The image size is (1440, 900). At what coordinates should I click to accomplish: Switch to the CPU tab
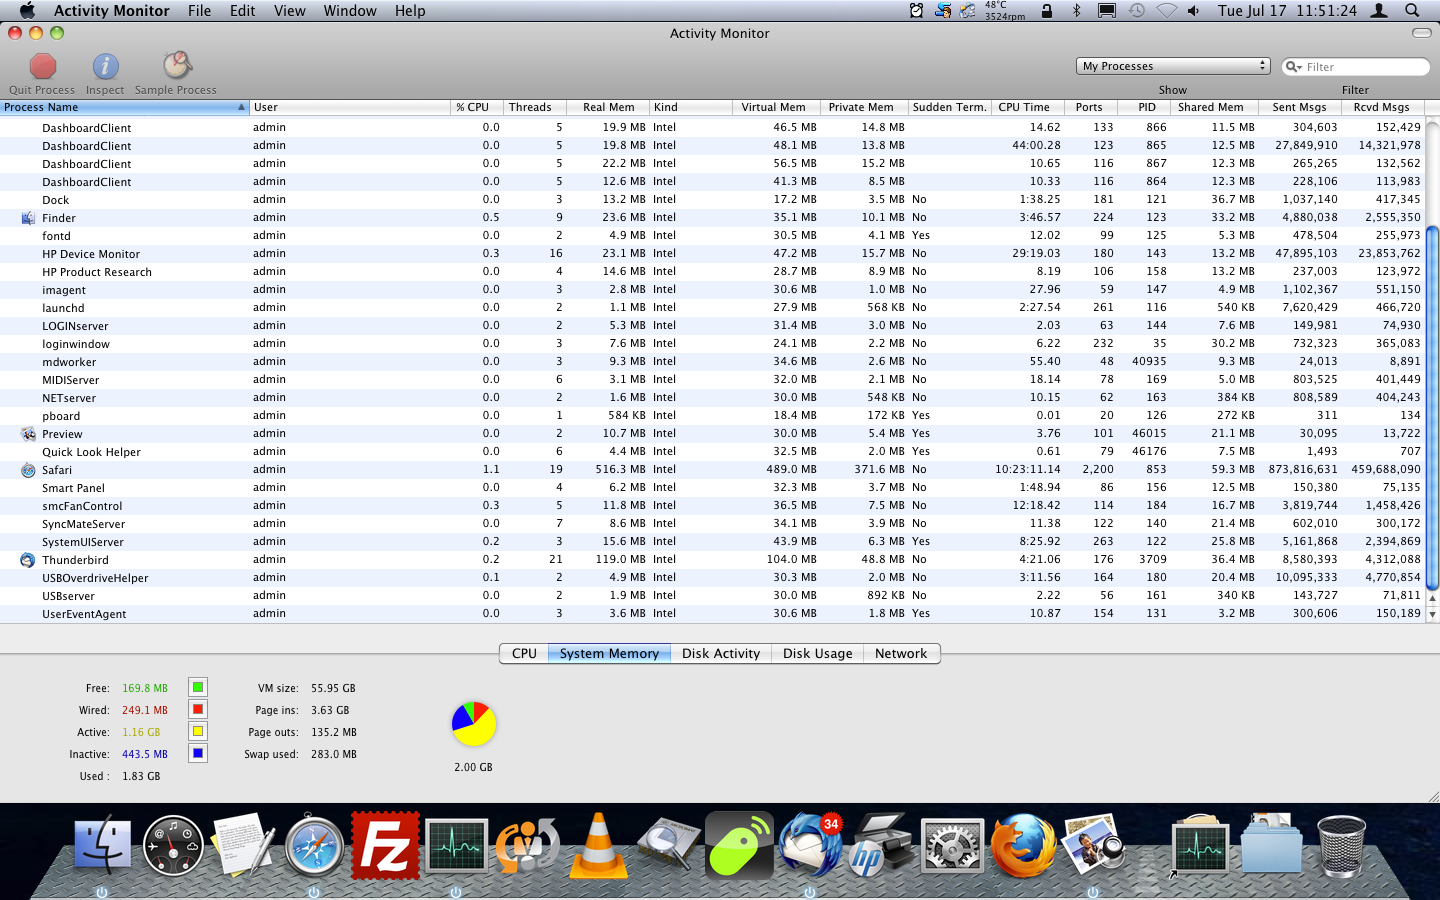click(524, 653)
